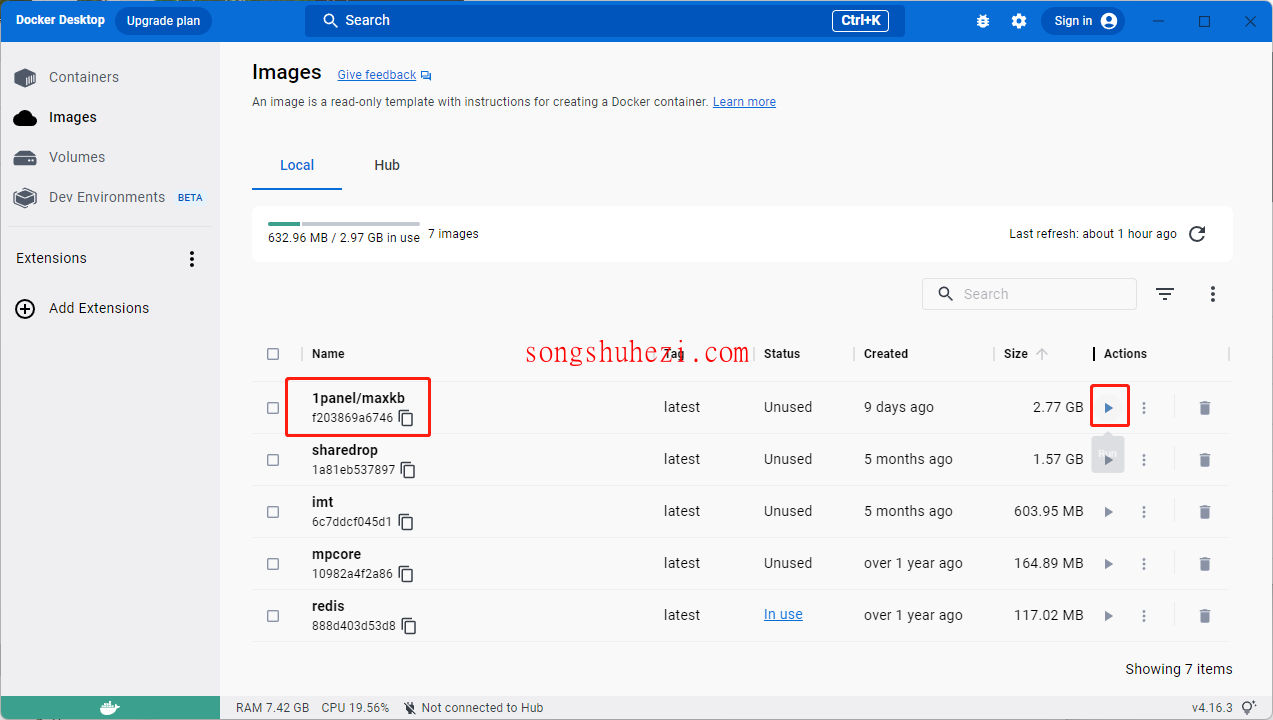
Task: Delete the 1panel/maxkb image
Action: (x=1205, y=408)
